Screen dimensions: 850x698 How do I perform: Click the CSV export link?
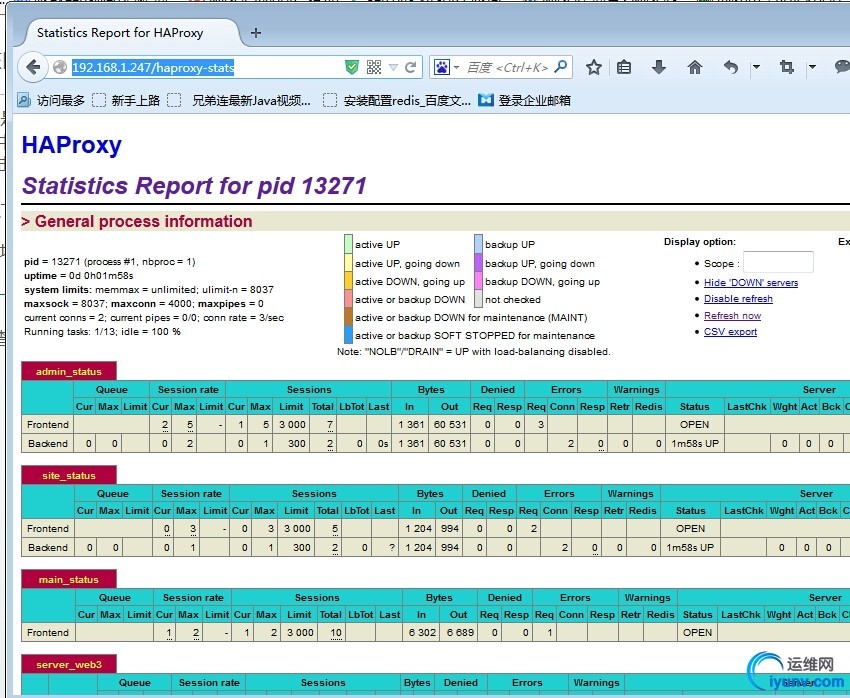pyautogui.click(x=730, y=332)
